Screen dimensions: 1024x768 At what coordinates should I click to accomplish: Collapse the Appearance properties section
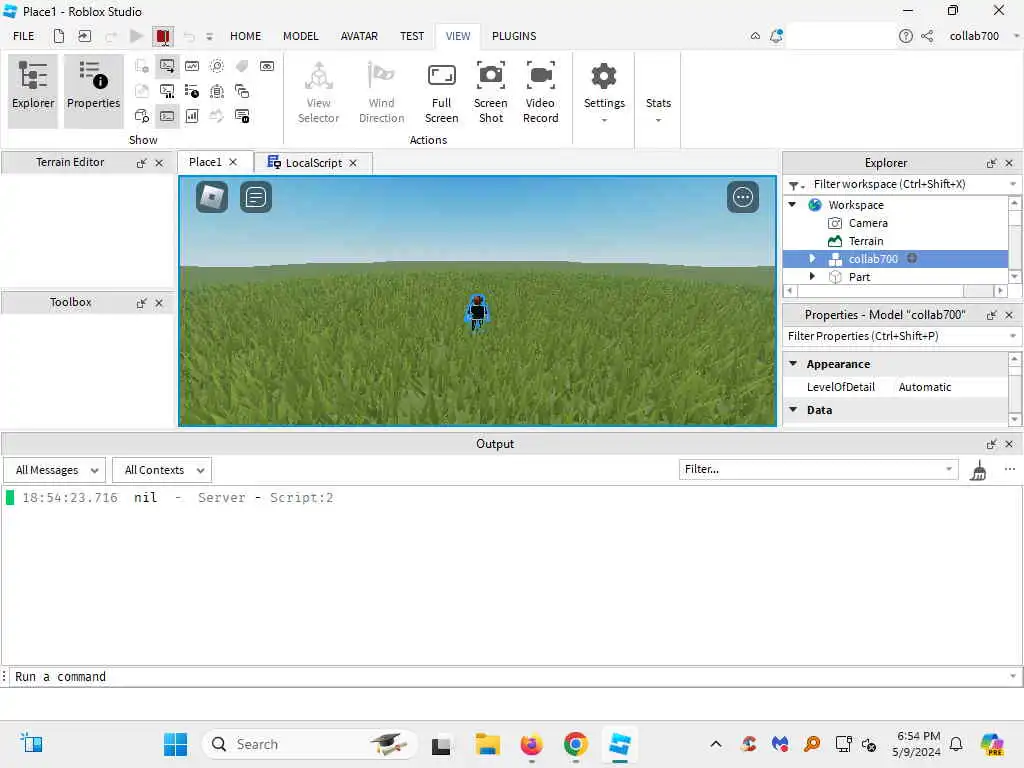pos(793,363)
